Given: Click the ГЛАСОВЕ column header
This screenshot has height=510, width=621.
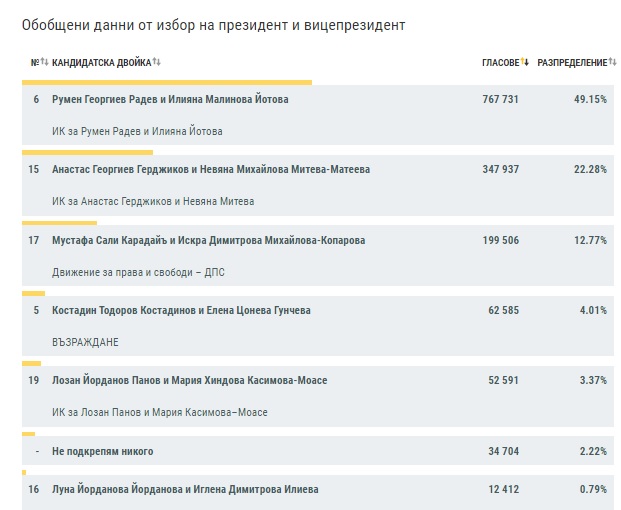Looking at the screenshot, I should (501, 63).
